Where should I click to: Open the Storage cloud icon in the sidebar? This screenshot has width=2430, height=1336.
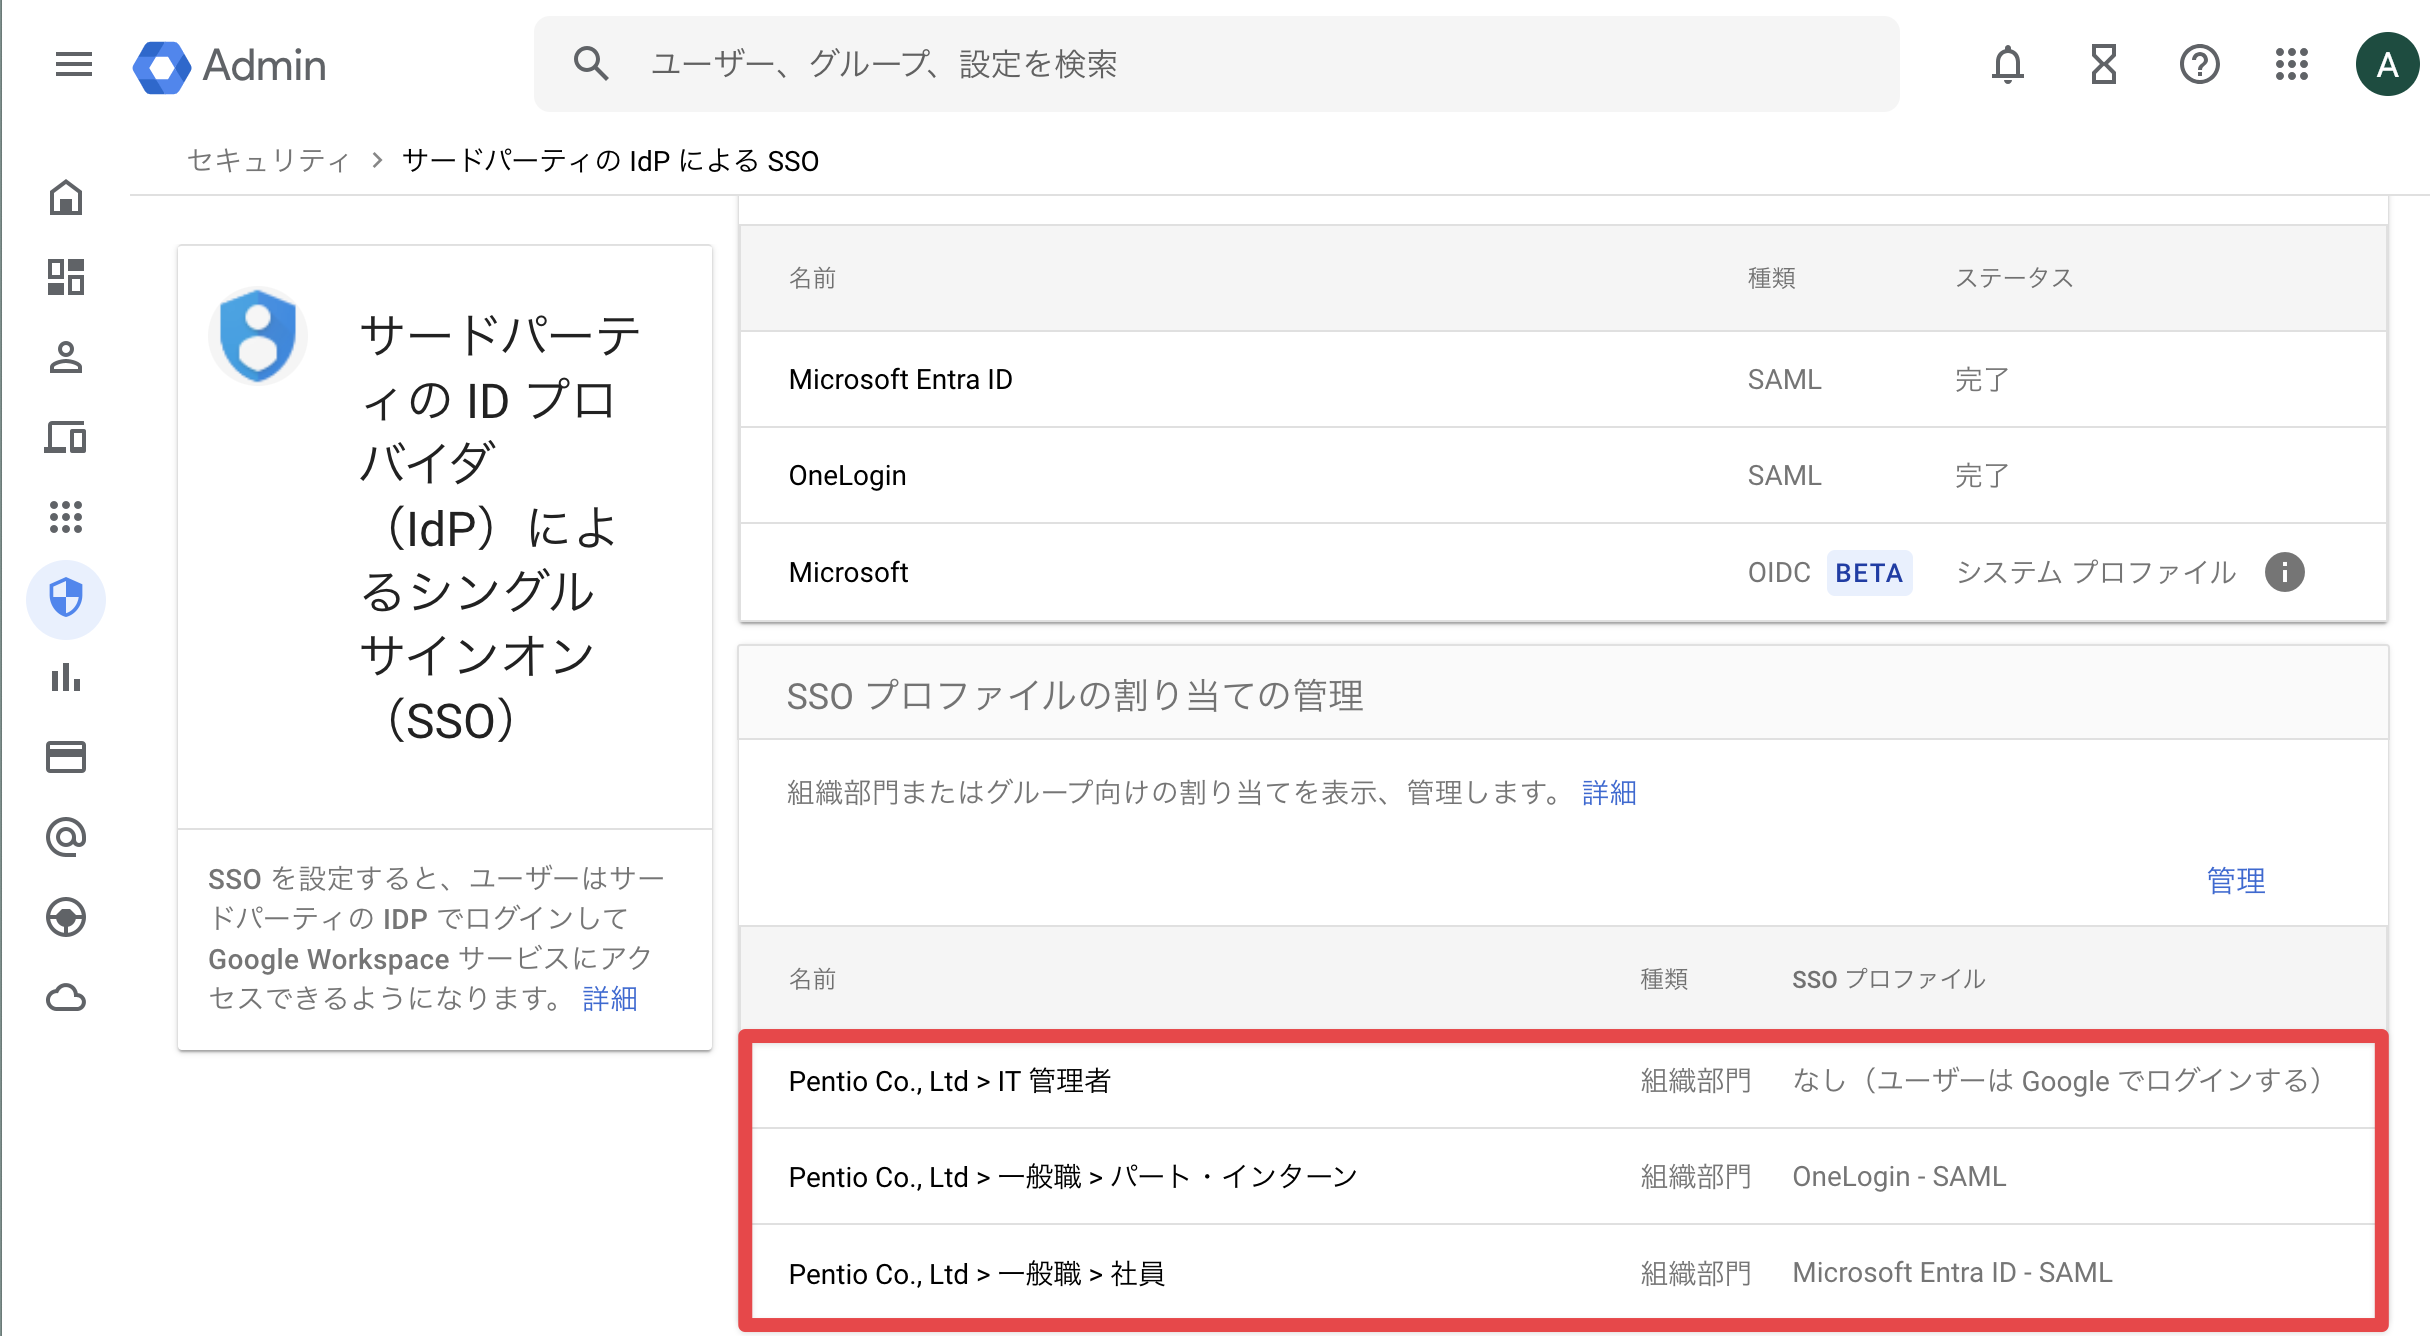[x=66, y=997]
